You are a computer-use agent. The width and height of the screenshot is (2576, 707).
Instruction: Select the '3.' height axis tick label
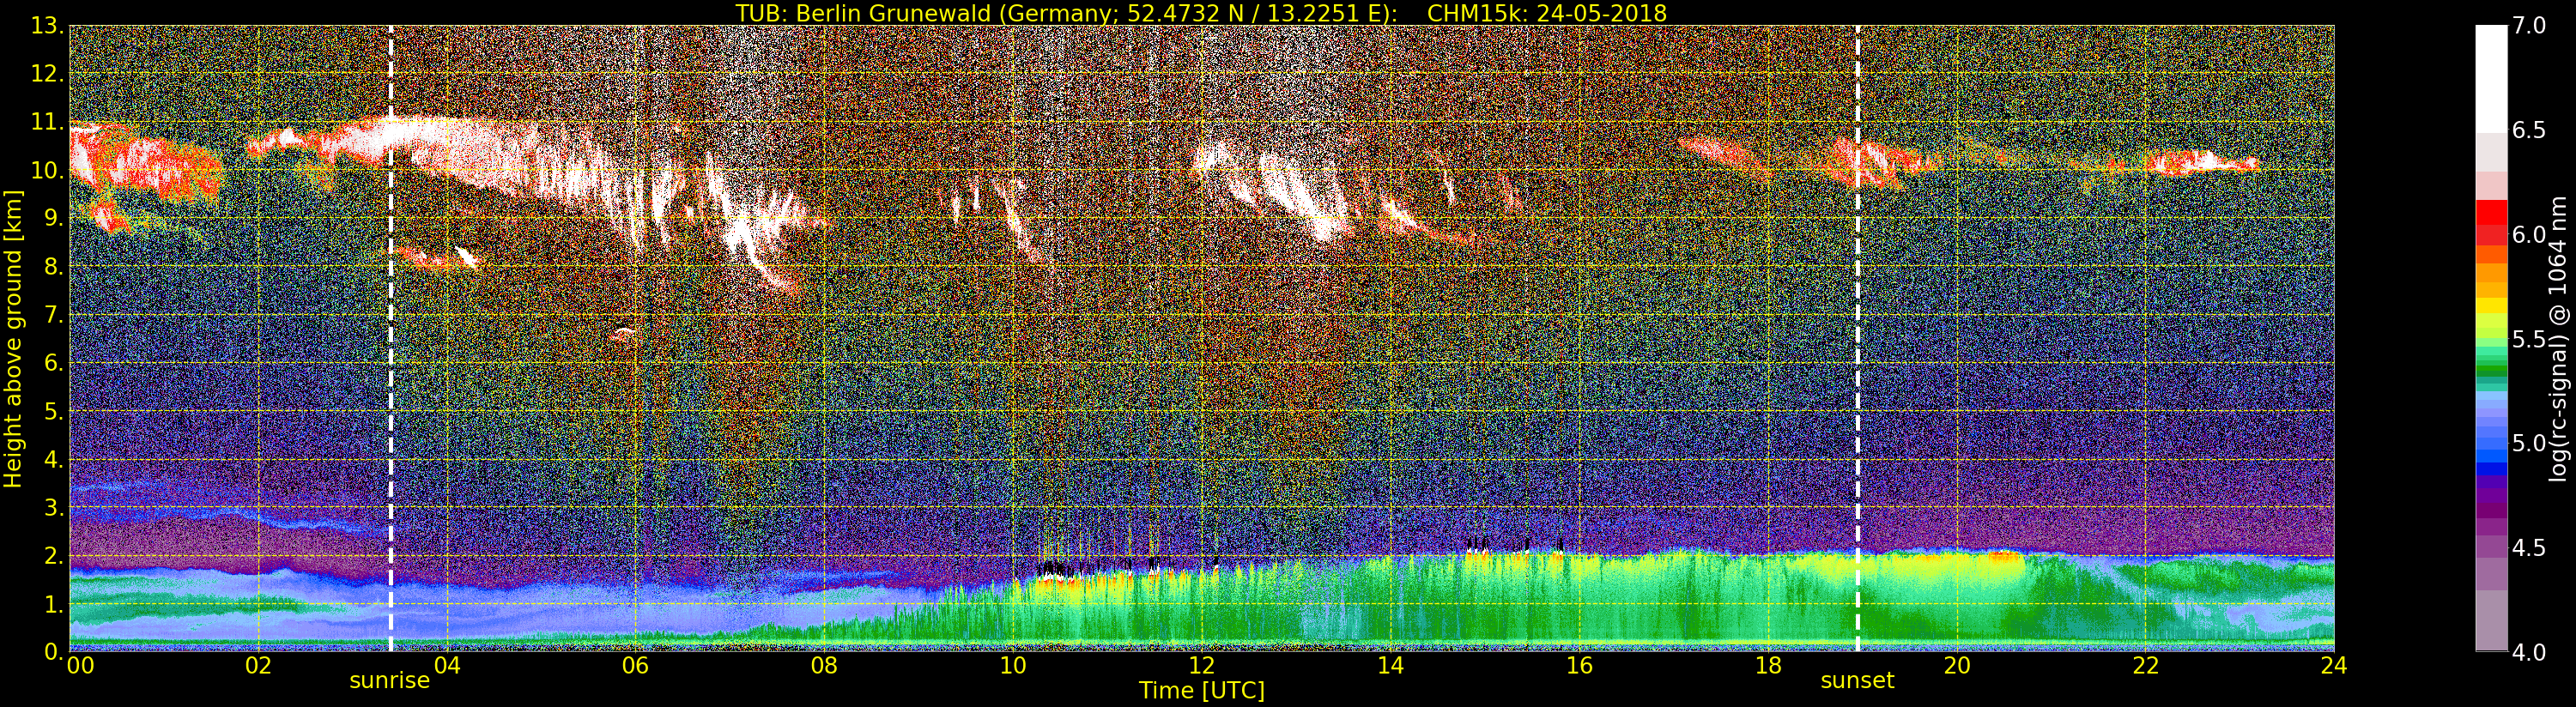(54, 507)
